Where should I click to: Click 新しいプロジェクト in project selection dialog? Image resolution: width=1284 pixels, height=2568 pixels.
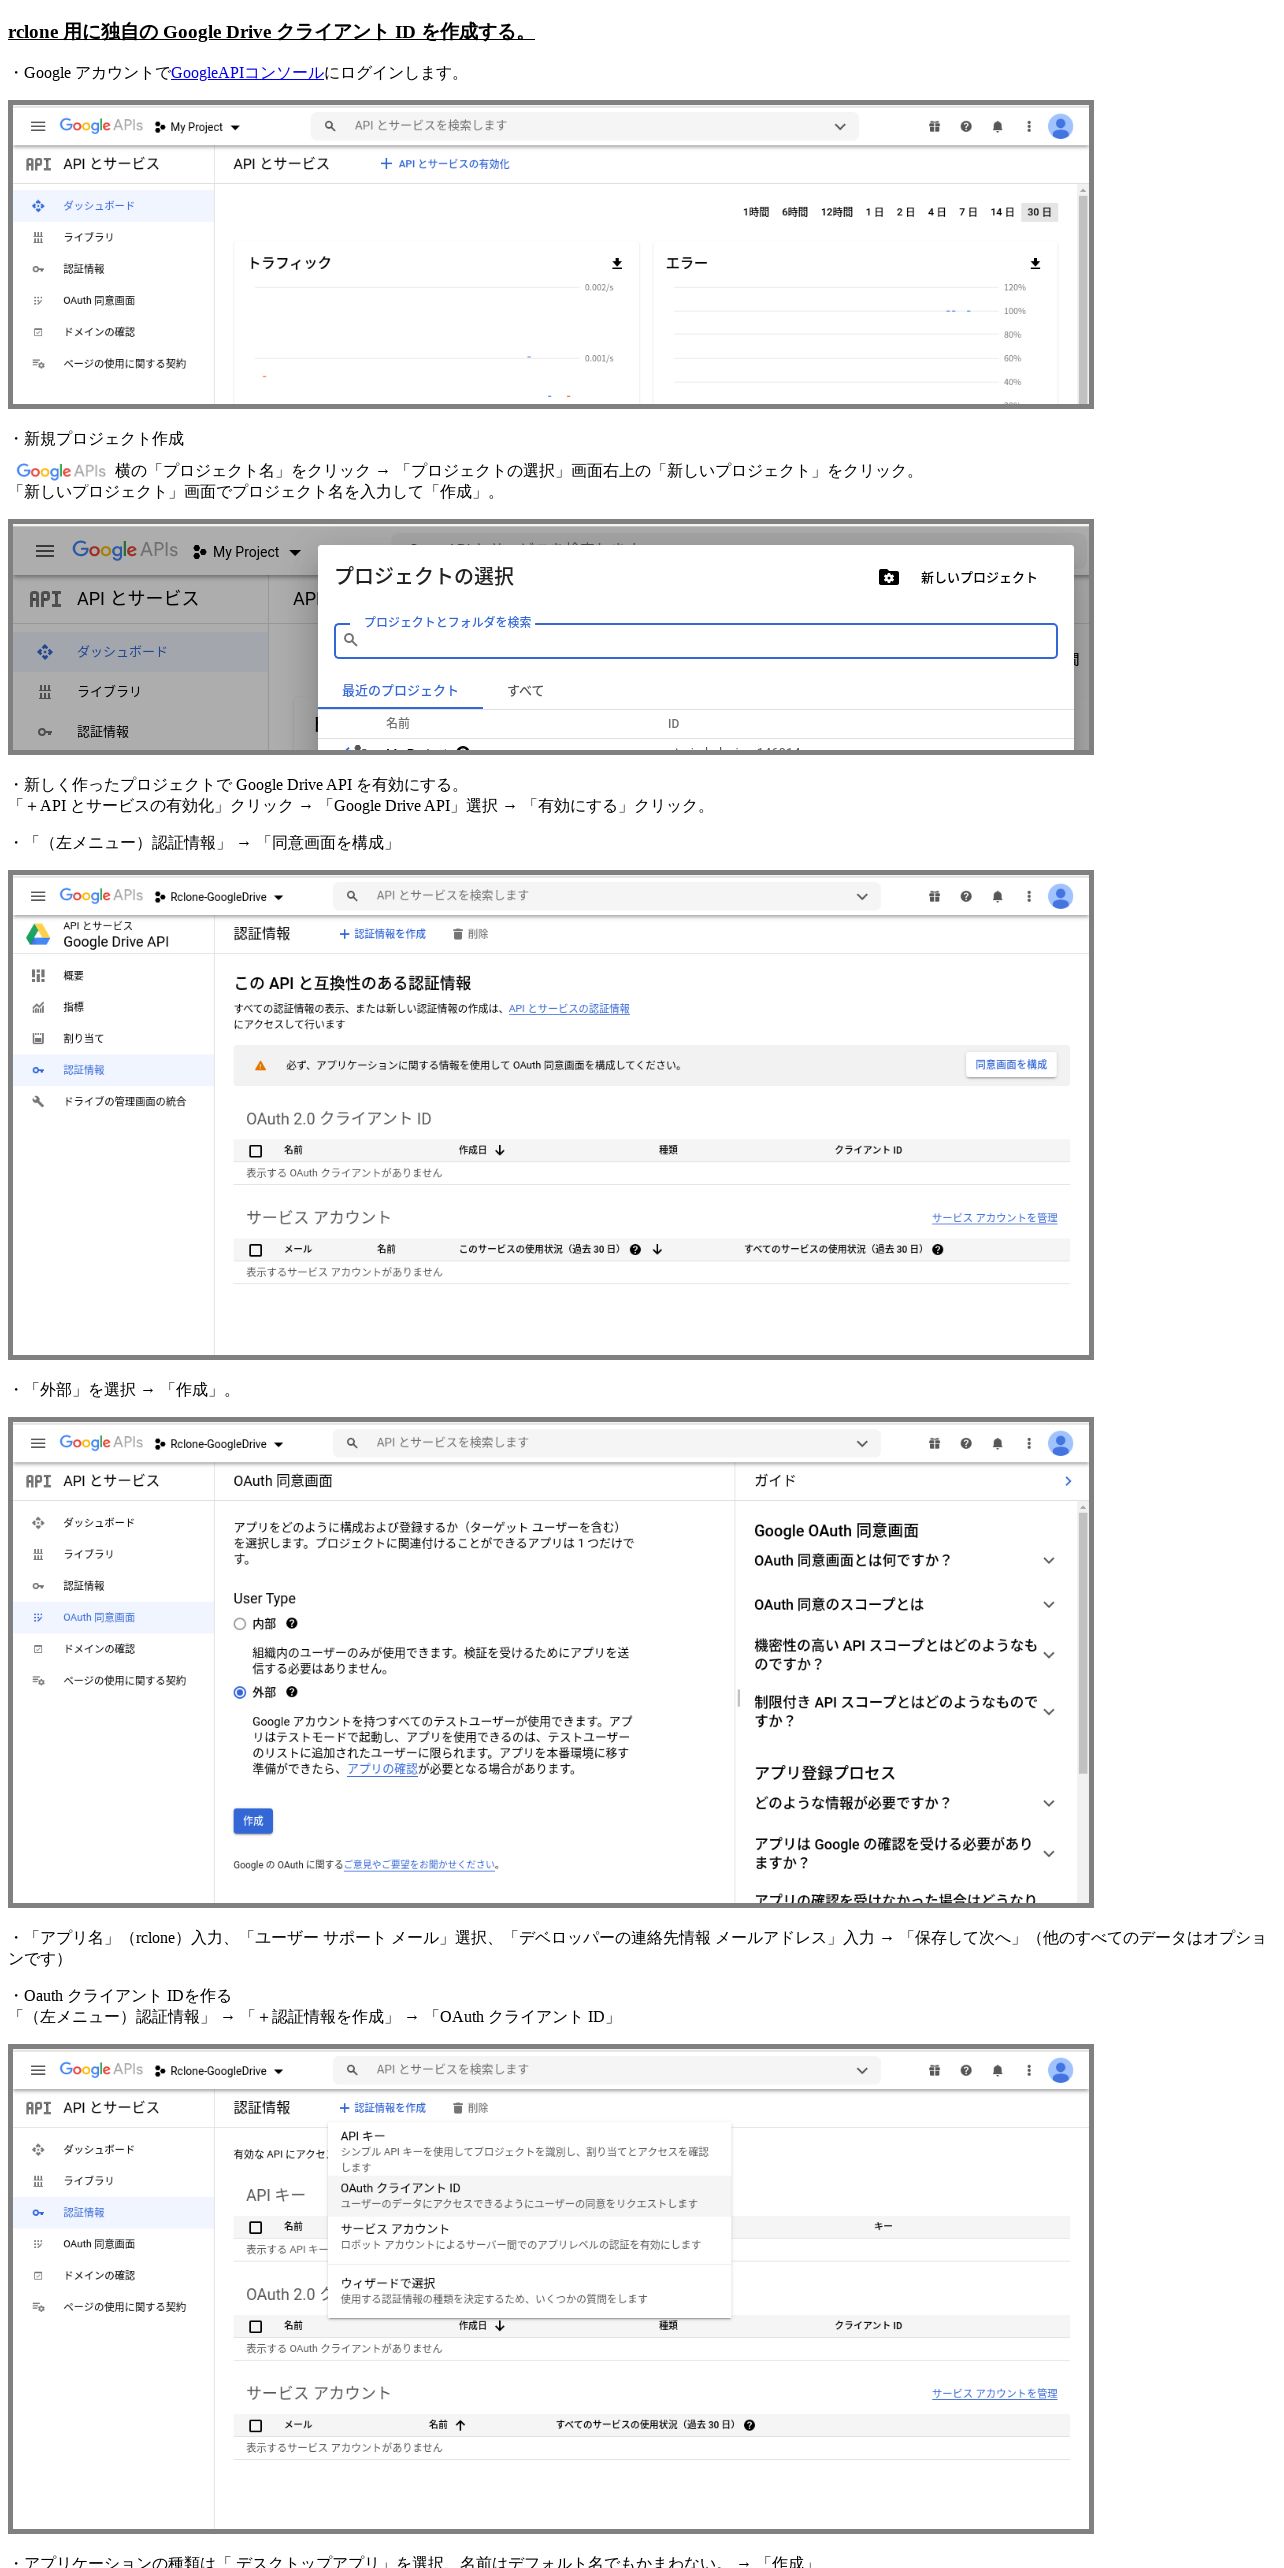tap(978, 578)
